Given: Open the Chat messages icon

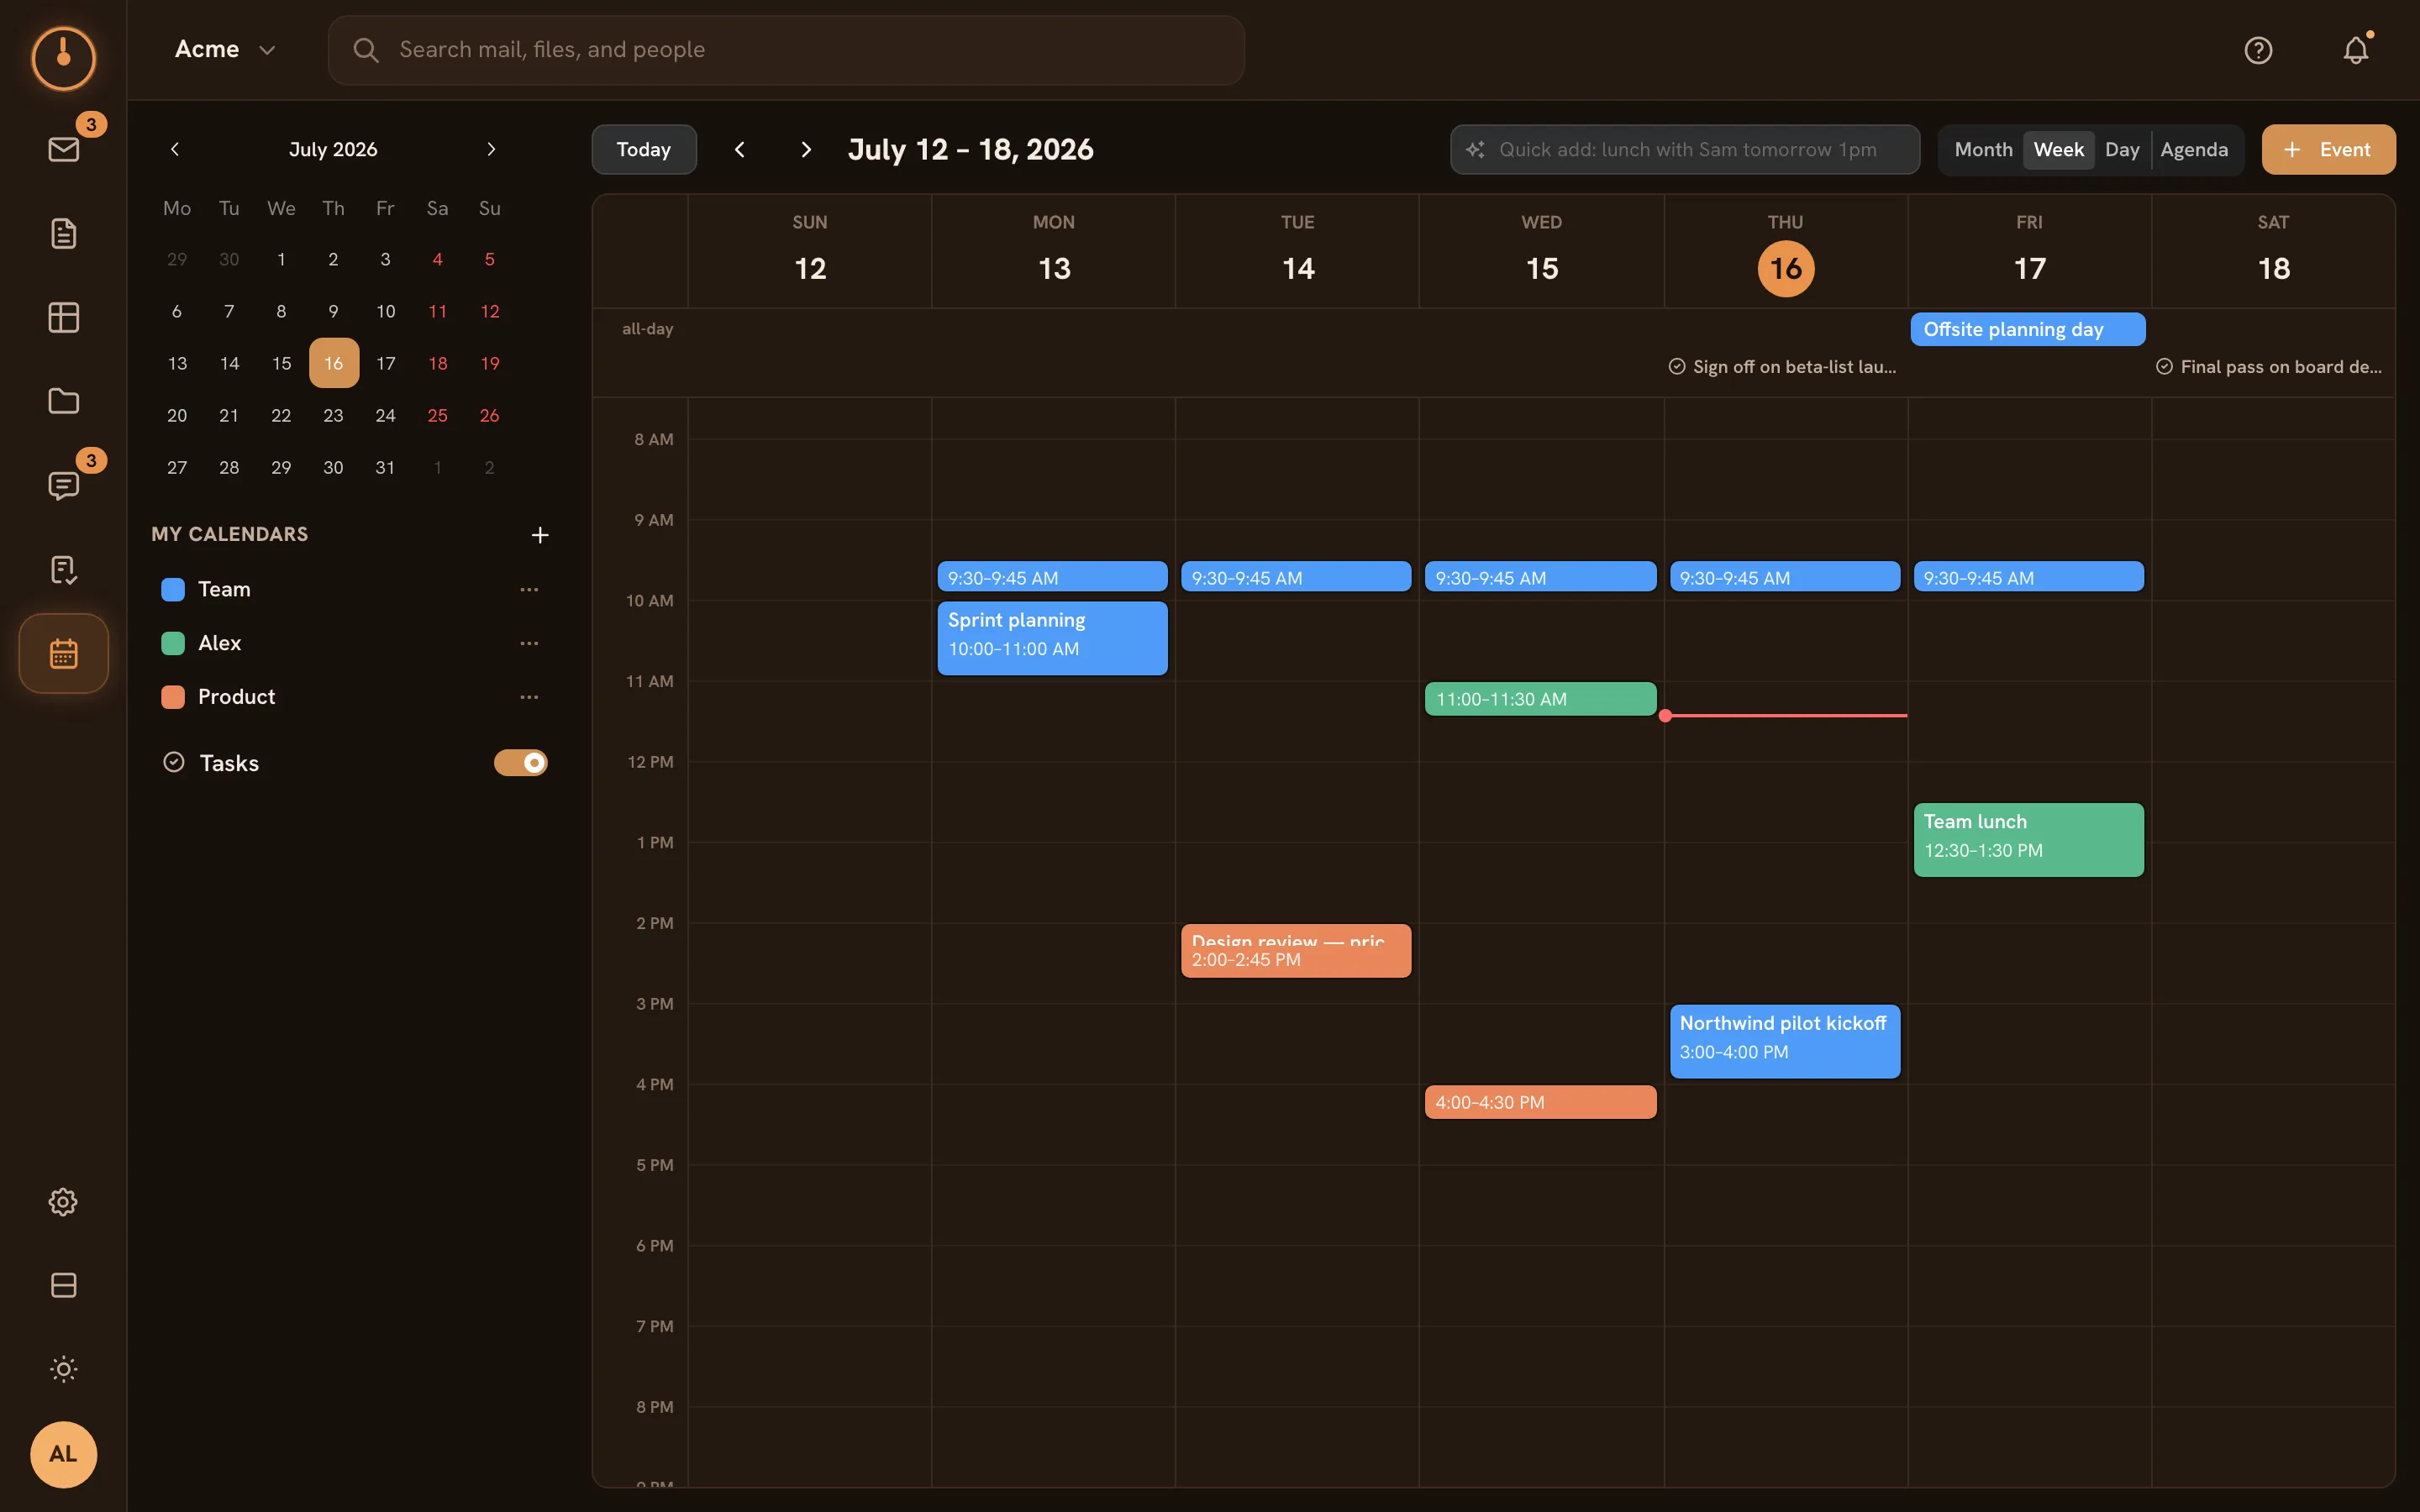Looking at the screenshot, I should click(x=63, y=486).
